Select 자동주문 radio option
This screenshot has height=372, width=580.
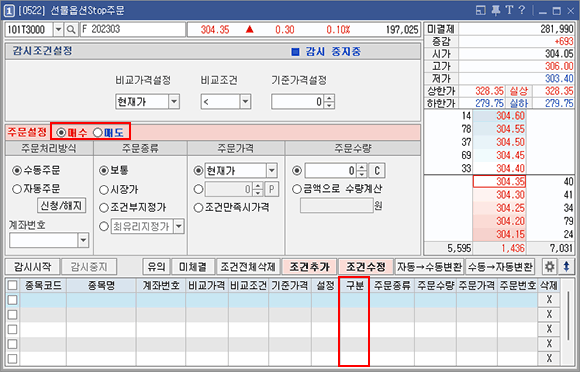(x=17, y=189)
